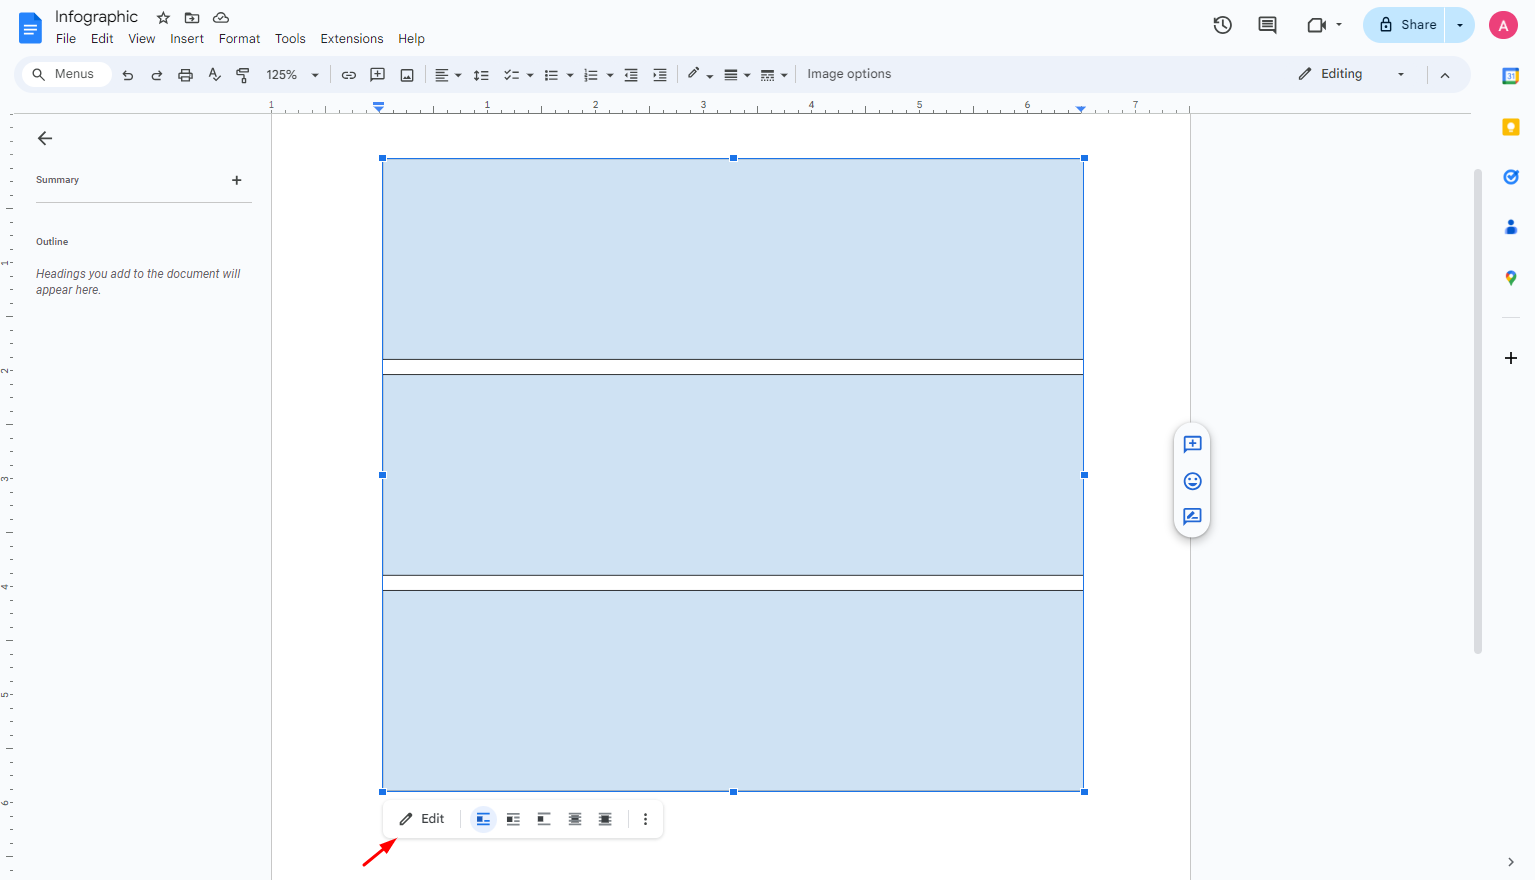The width and height of the screenshot is (1535, 880).
Task: Expand the bulleted list options arrow
Action: [570, 74]
